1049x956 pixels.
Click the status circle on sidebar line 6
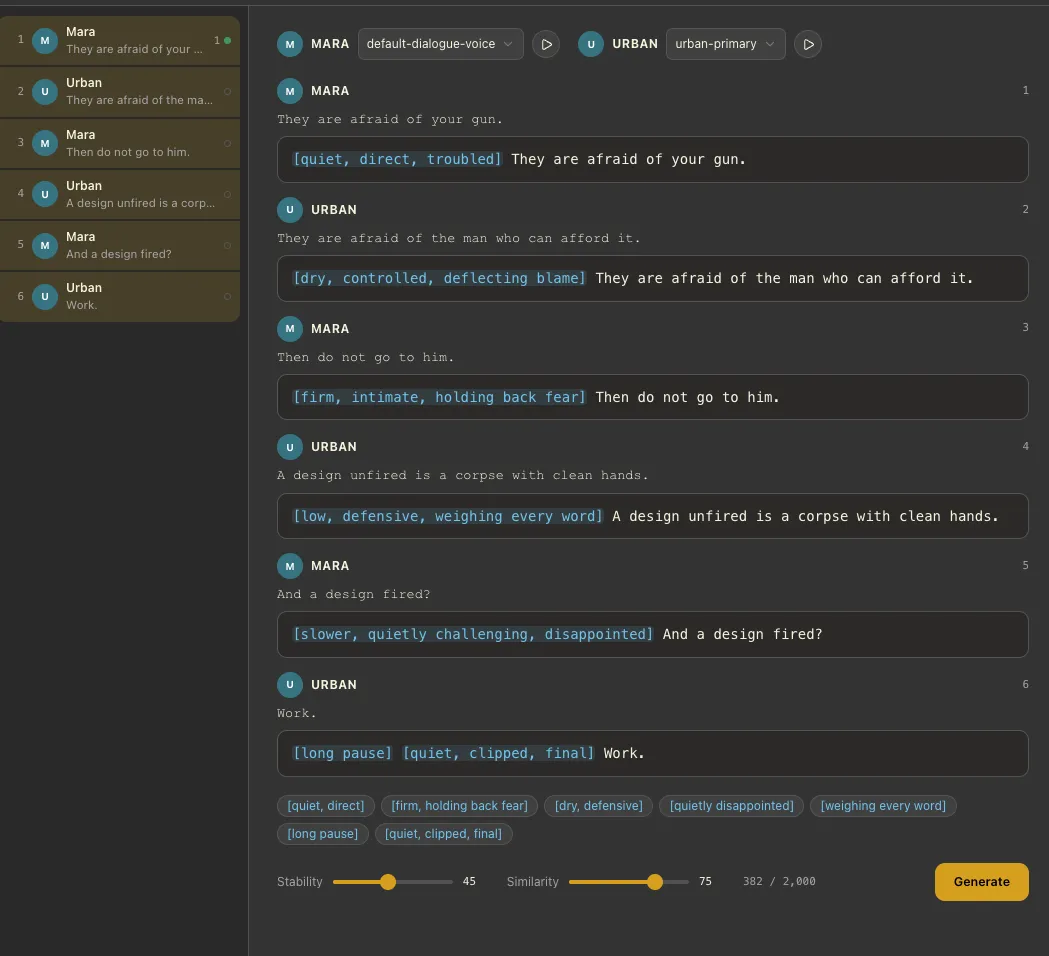point(227,296)
